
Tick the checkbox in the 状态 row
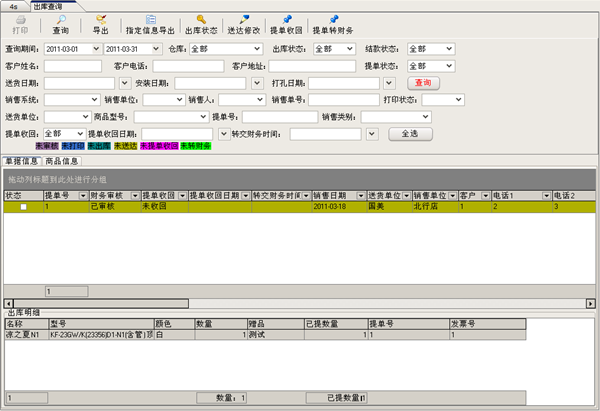[x=21, y=206]
